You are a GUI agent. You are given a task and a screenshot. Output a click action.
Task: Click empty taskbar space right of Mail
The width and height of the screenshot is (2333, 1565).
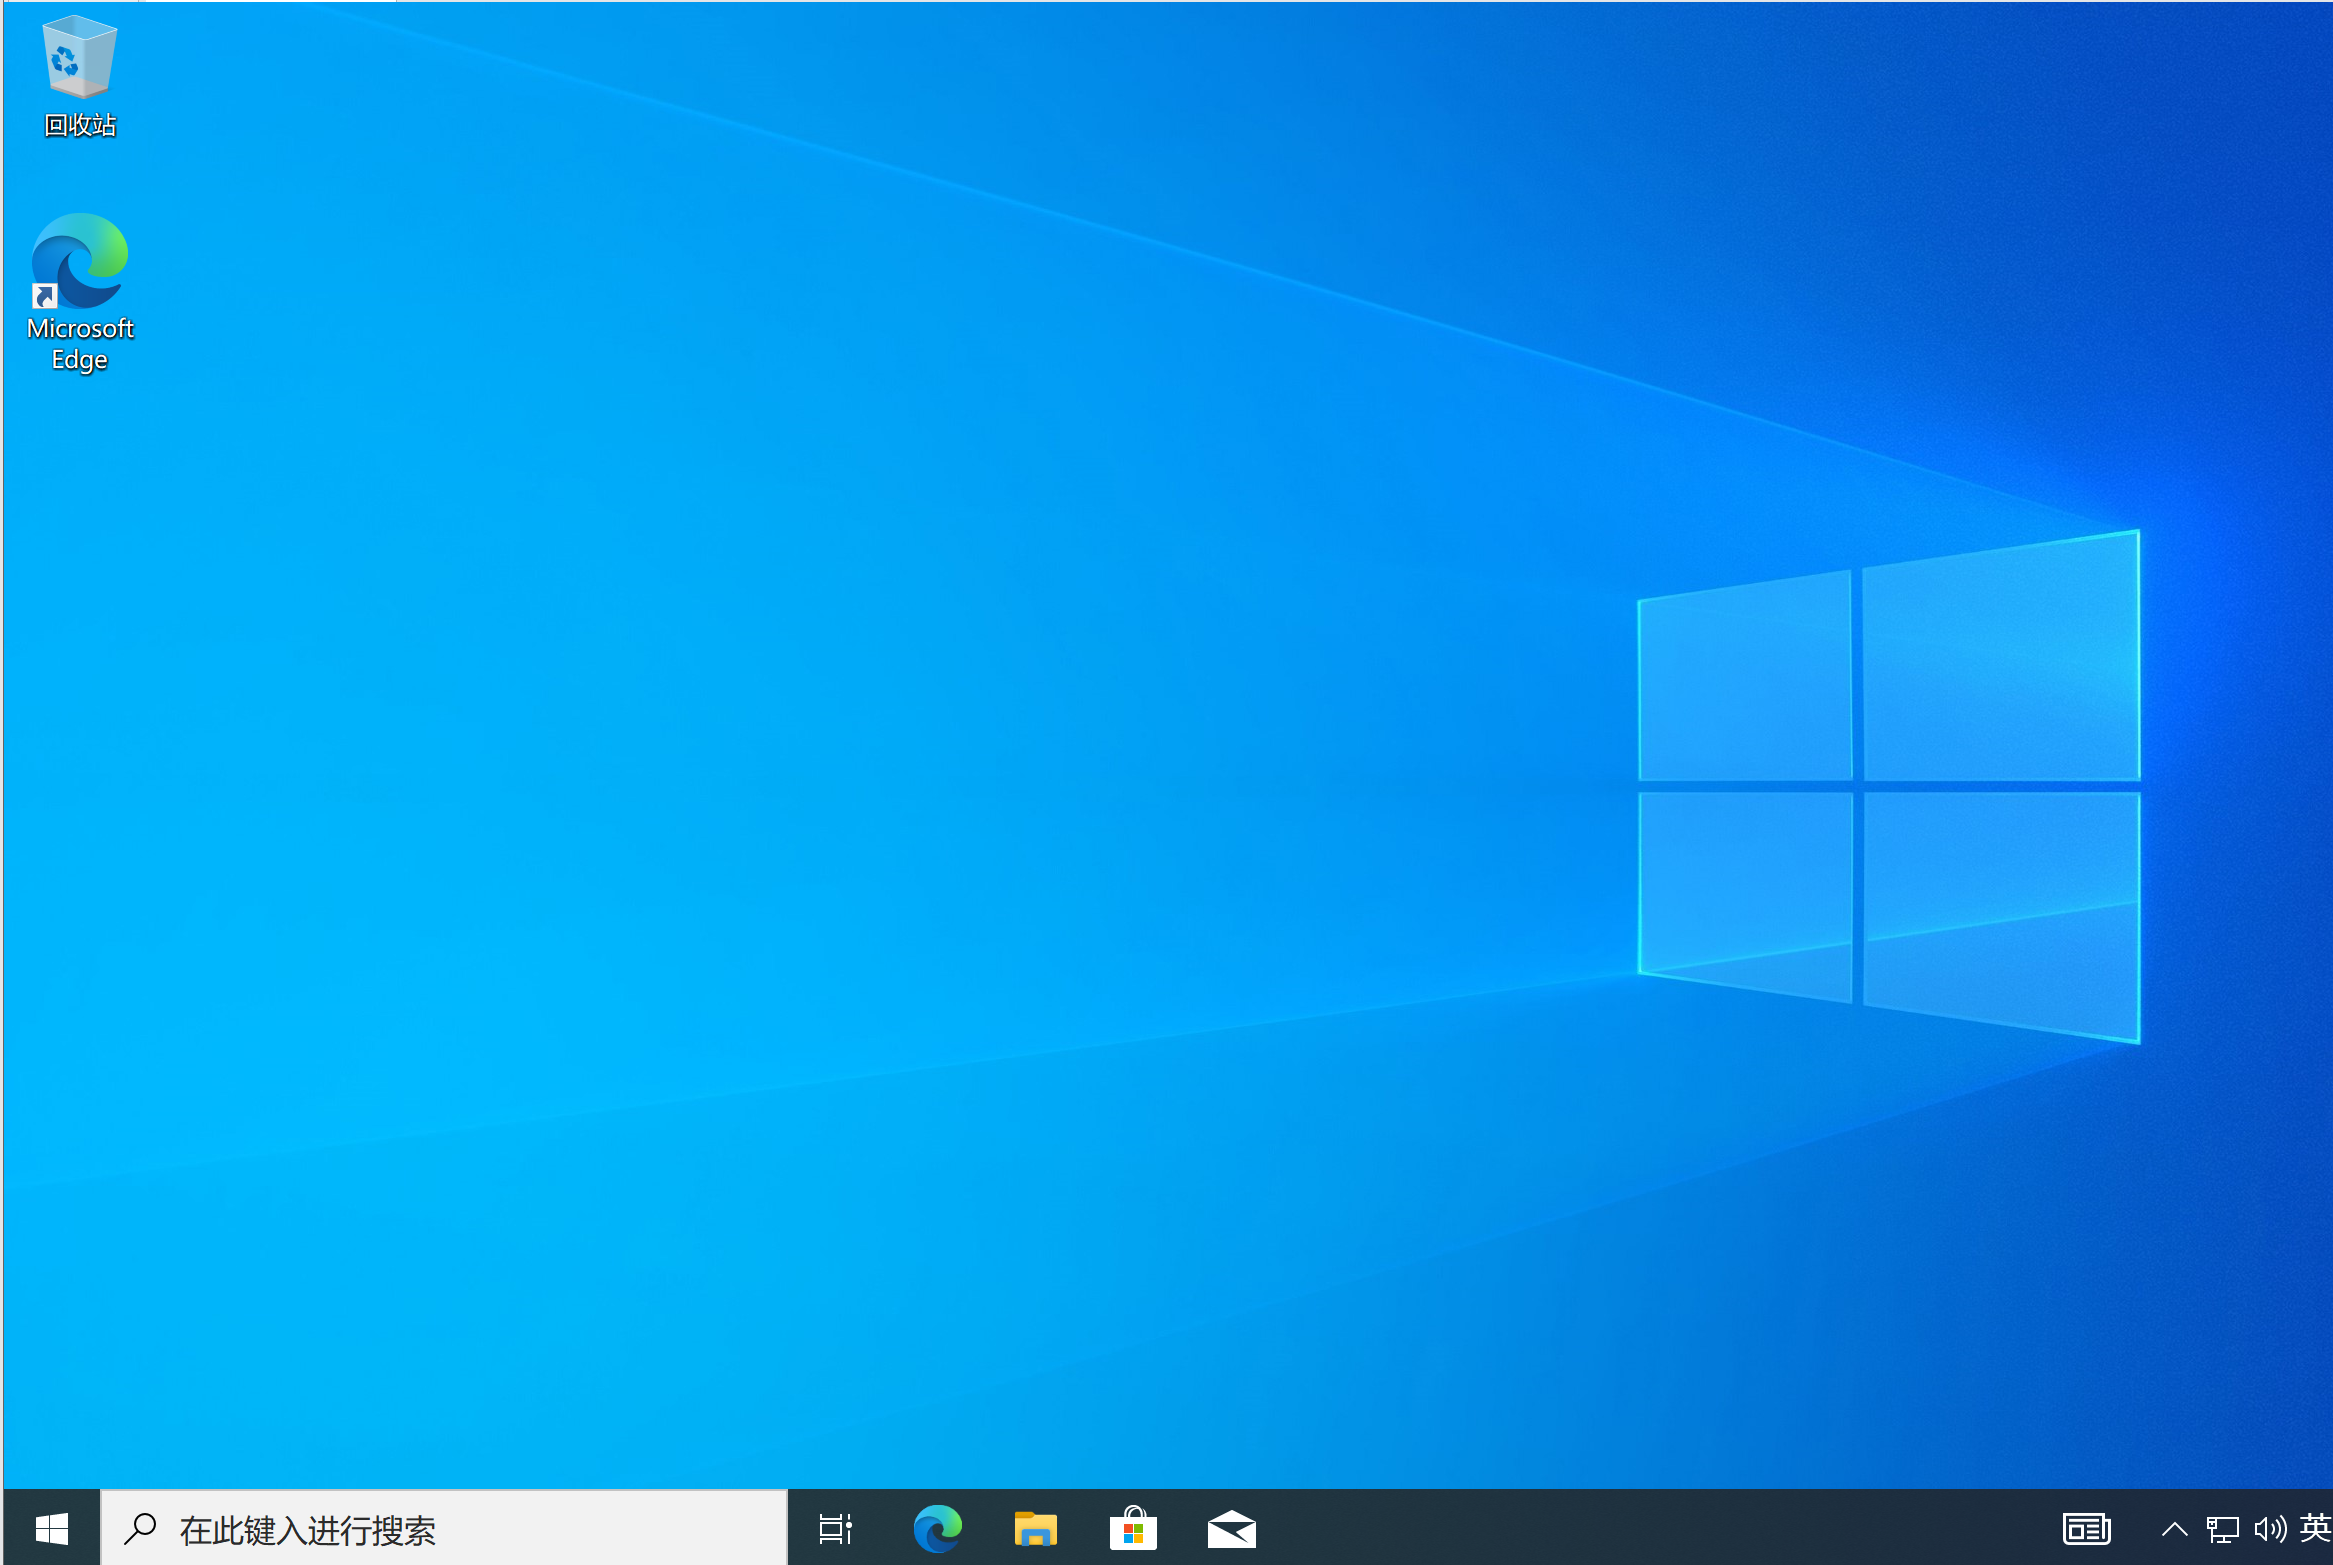pyautogui.click(x=1650, y=1528)
